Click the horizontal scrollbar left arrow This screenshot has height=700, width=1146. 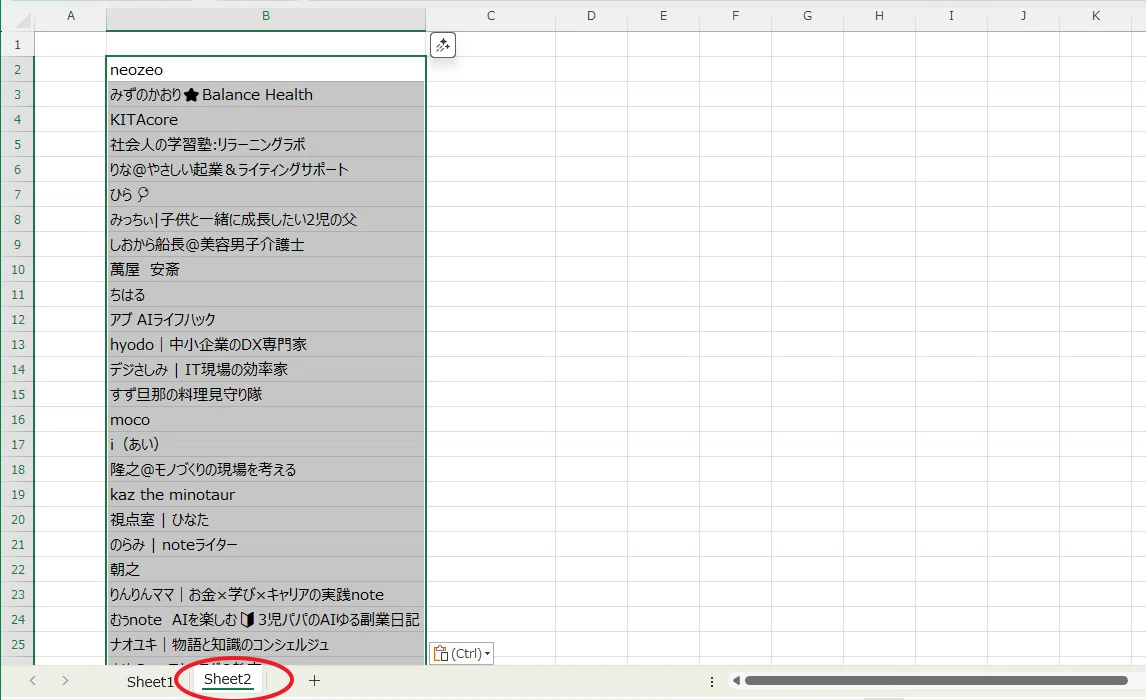pyautogui.click(x=736, y=680)
